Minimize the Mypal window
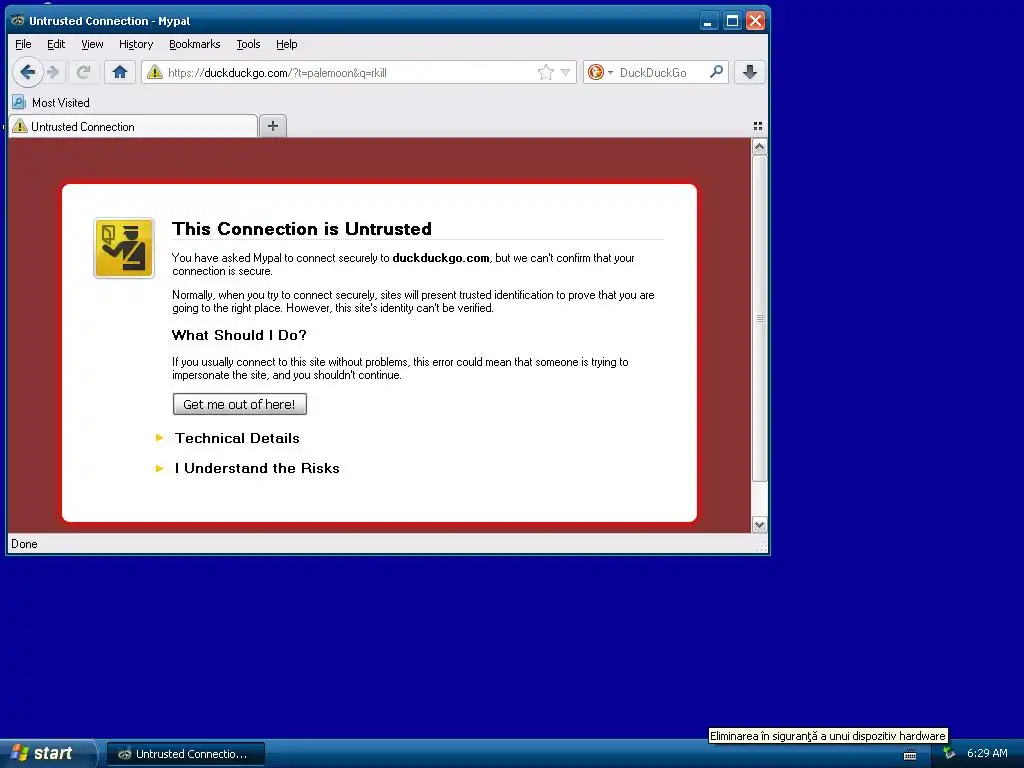Viewport: 1024px width, 768px height. tap(708, 21)
